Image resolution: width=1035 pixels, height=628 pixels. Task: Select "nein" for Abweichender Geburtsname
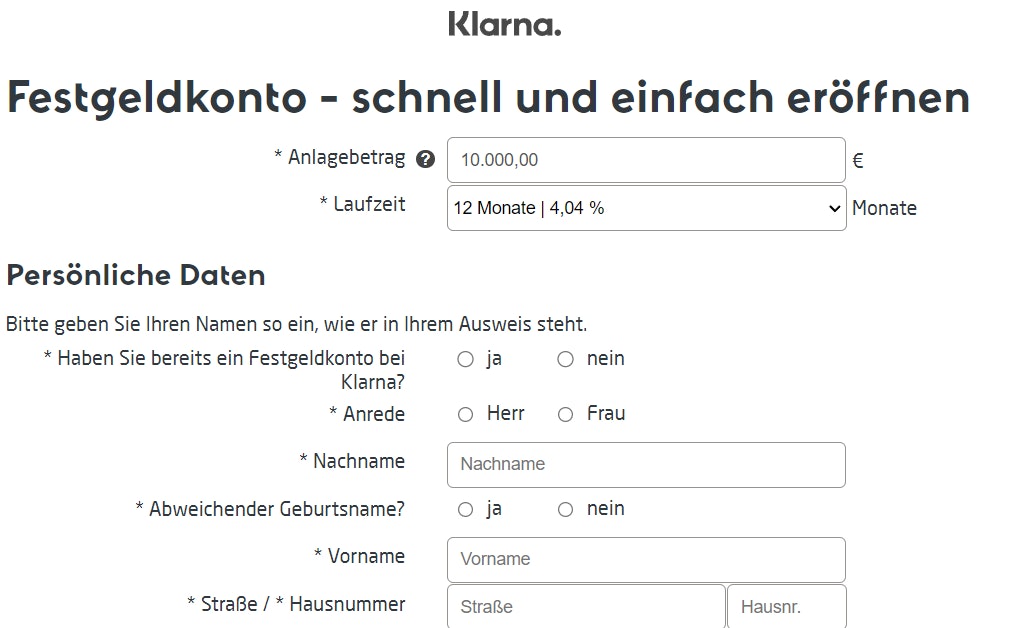pos(565,508)
